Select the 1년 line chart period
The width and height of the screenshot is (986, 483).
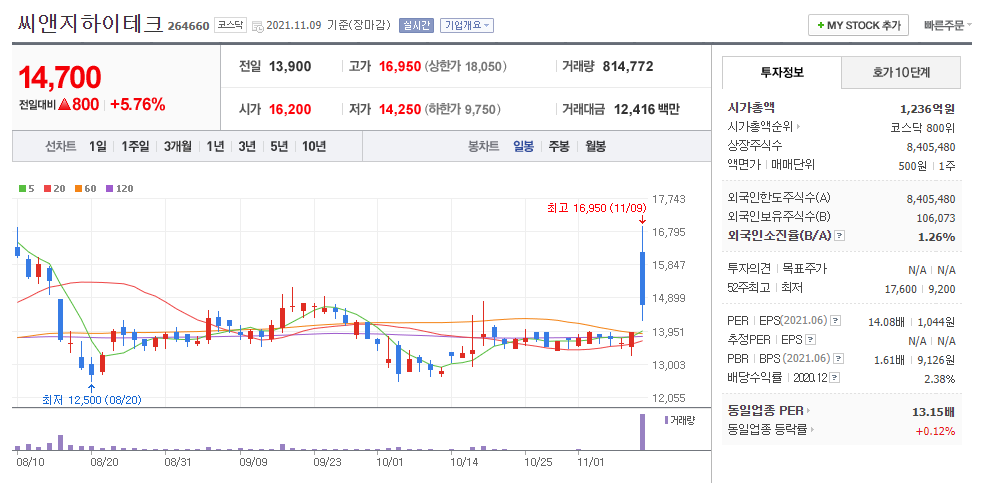(x=215, y=146)
